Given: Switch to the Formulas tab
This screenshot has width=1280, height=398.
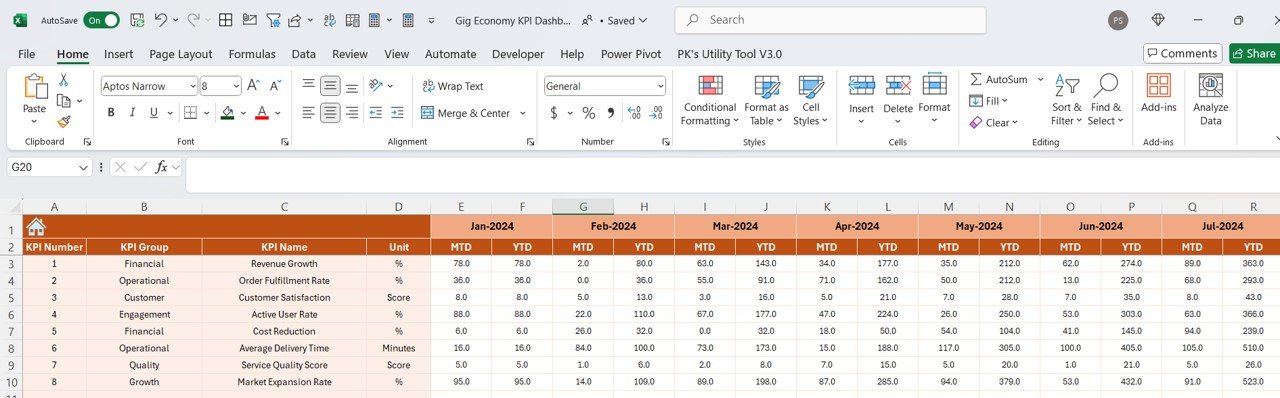Looking at the screenshot, I should point(252,54).
